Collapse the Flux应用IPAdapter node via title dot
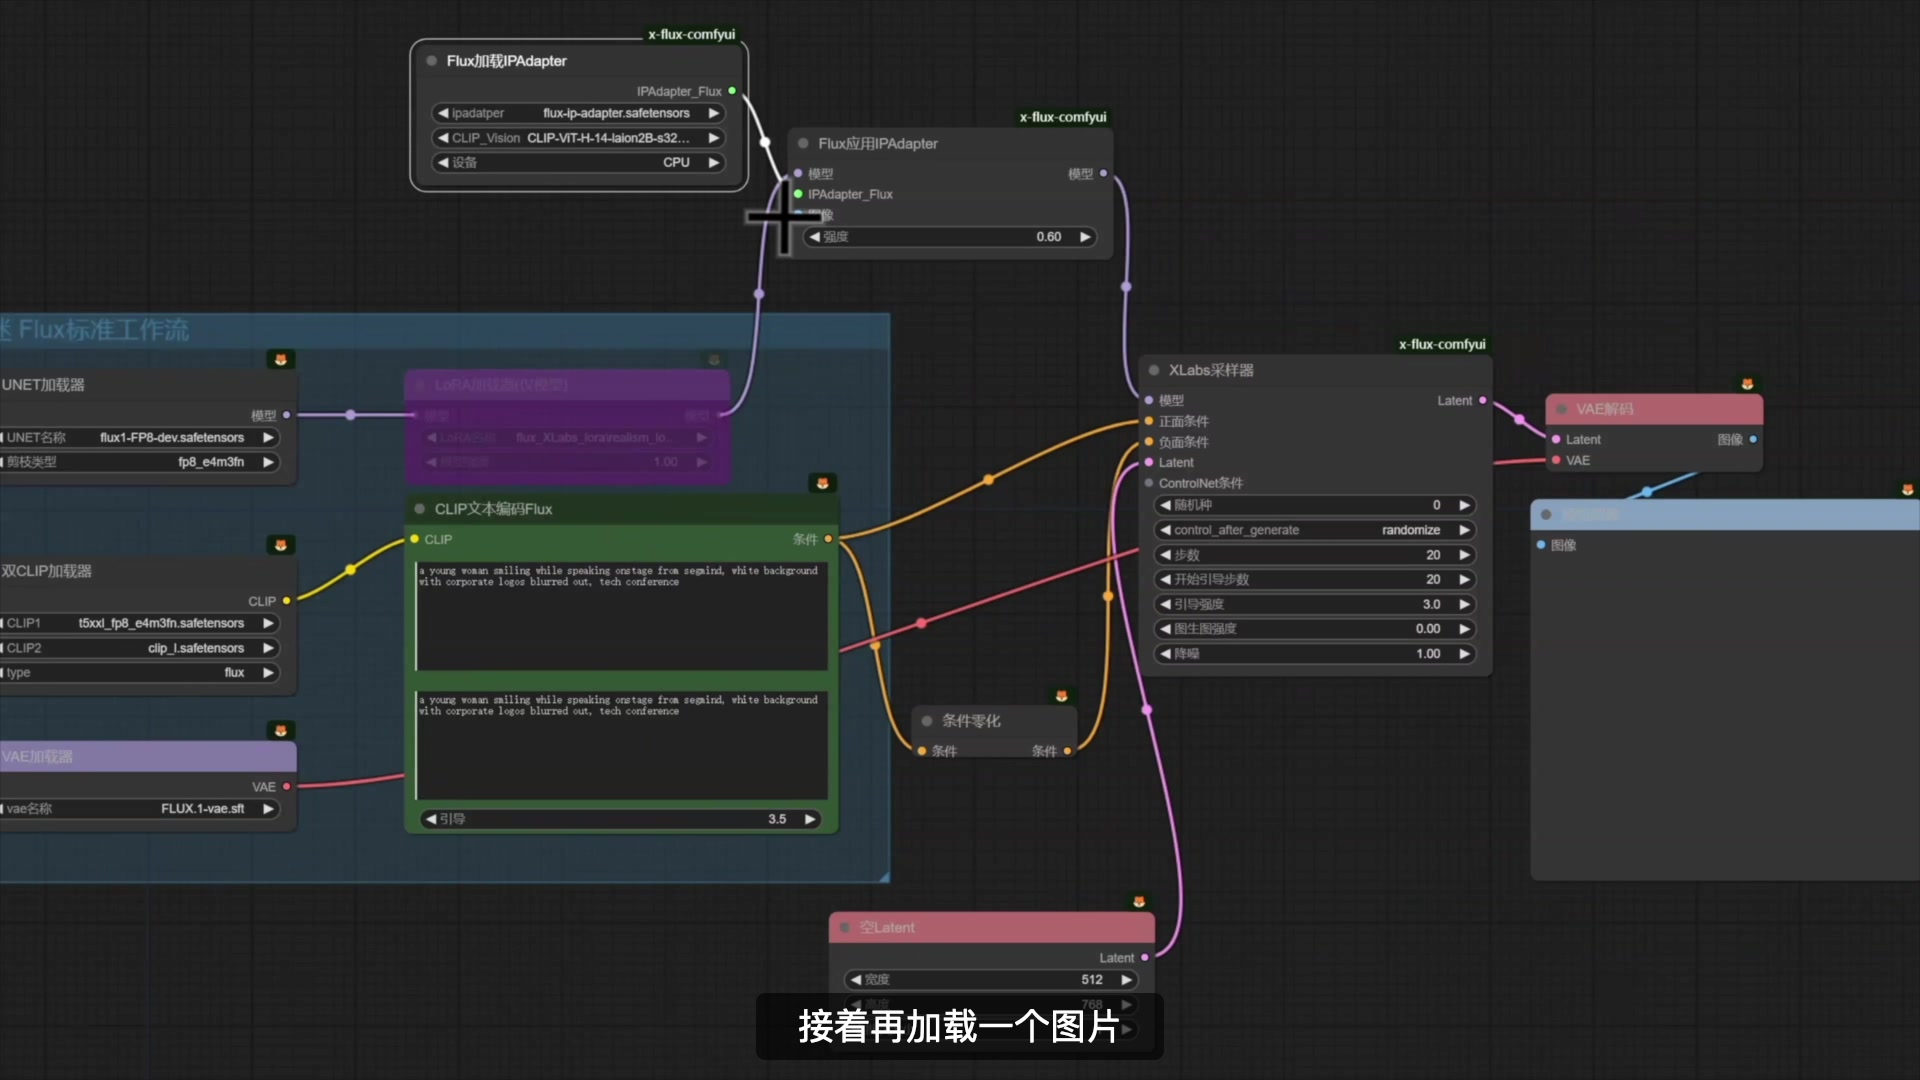The width and height of the screenshot is (1920, 1080). tap(803, 143)
